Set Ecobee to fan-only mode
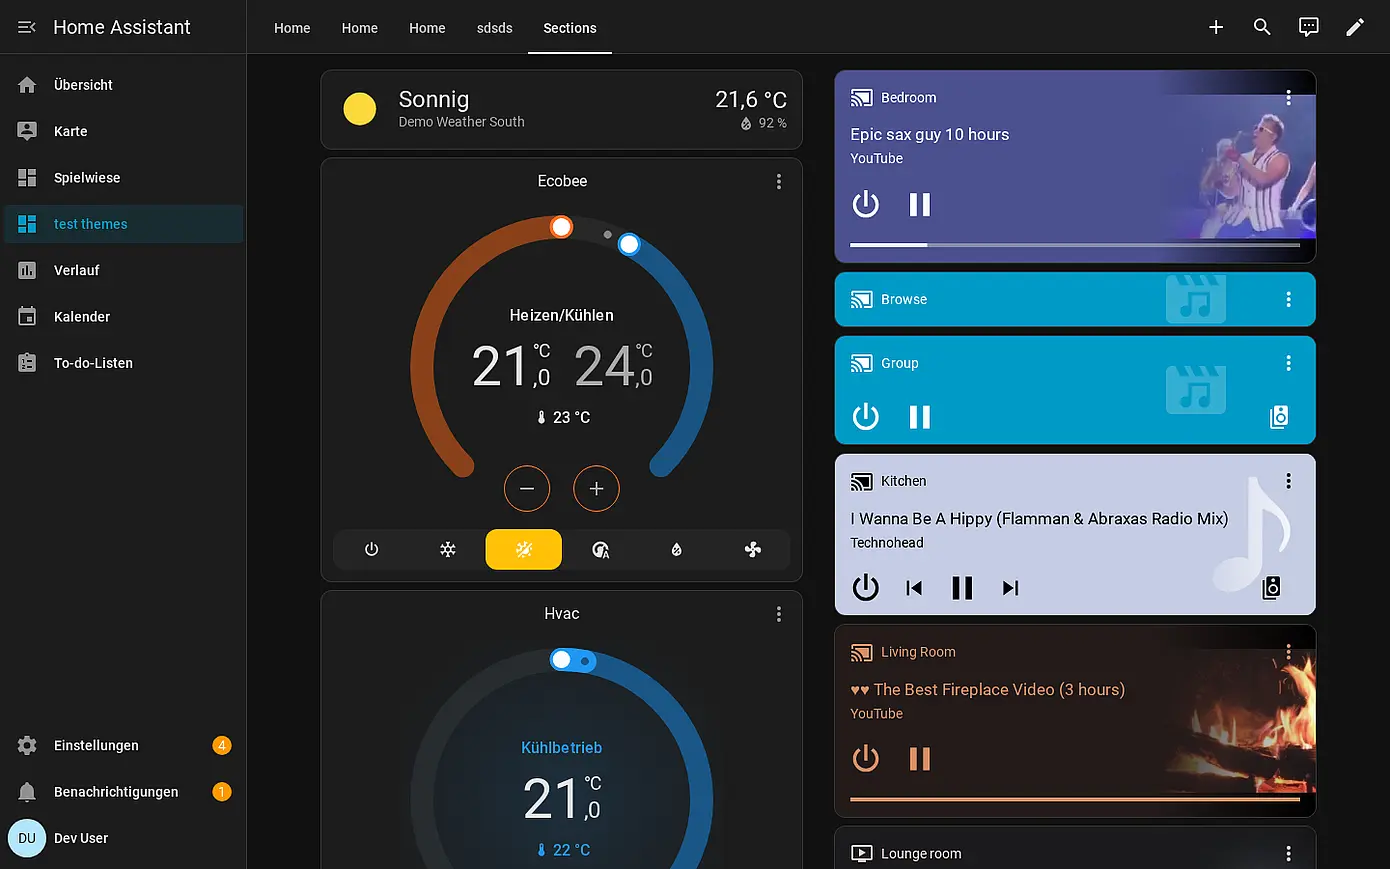This screenshot has width=1390, height=869. click(753, 549)
